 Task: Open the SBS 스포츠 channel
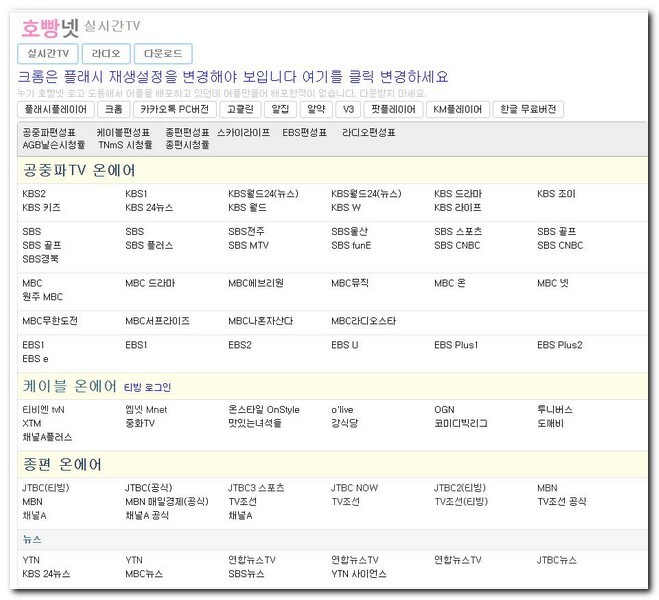458,232
